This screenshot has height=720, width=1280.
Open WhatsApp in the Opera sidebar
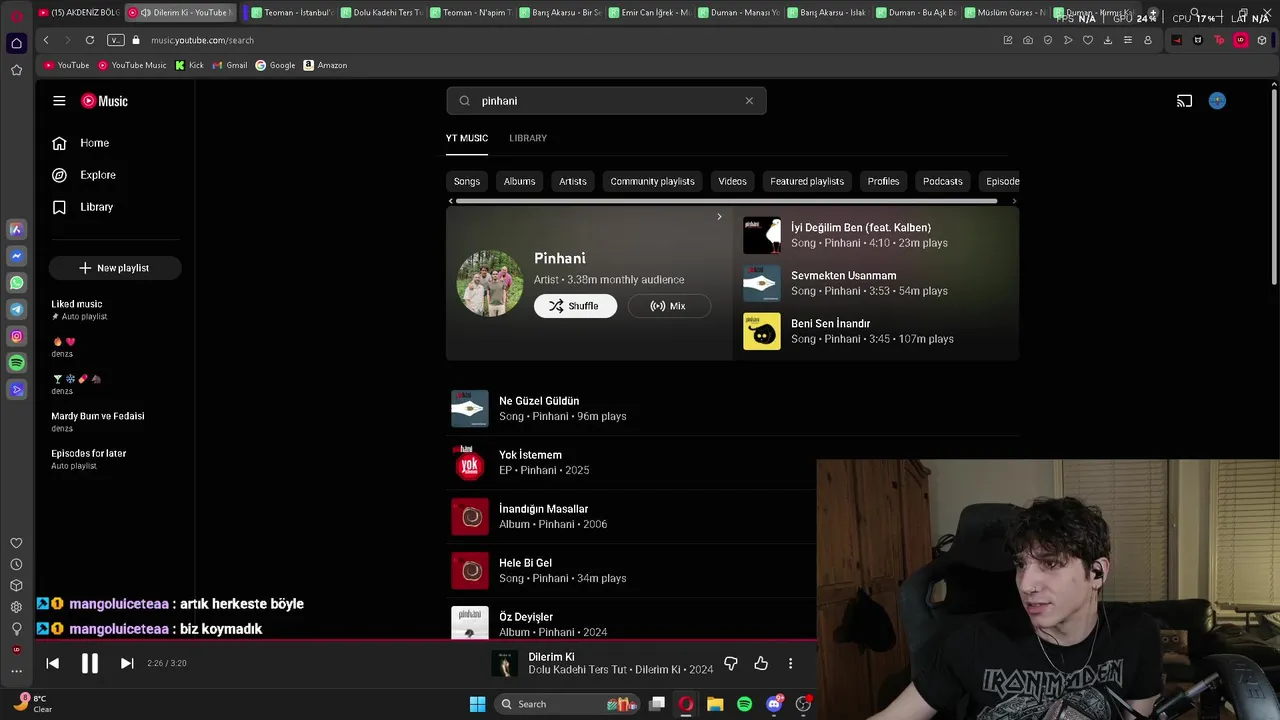coord(16,283)
